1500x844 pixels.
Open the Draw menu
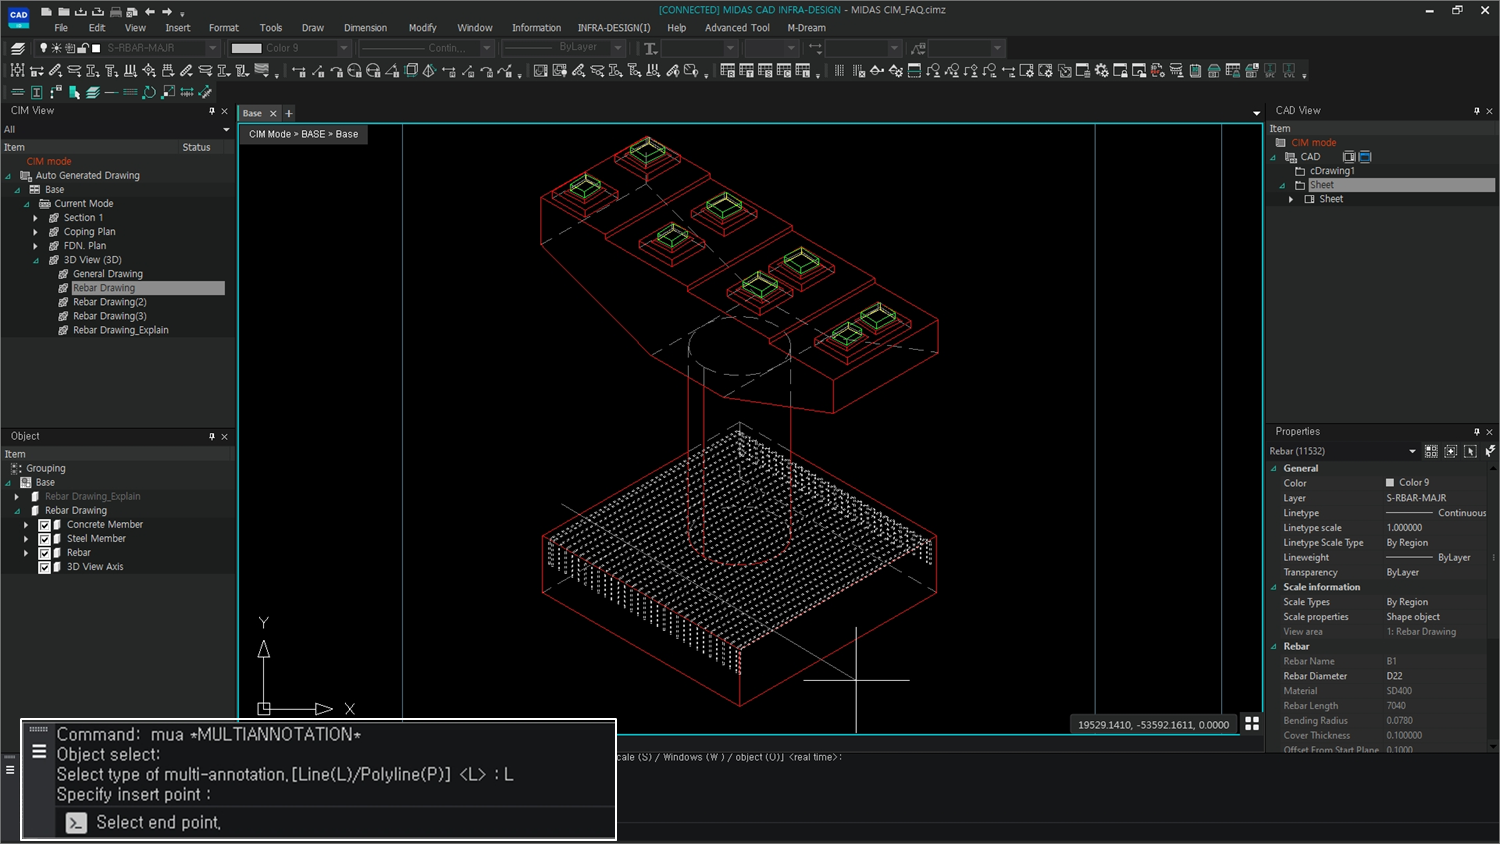pos(312,27)
